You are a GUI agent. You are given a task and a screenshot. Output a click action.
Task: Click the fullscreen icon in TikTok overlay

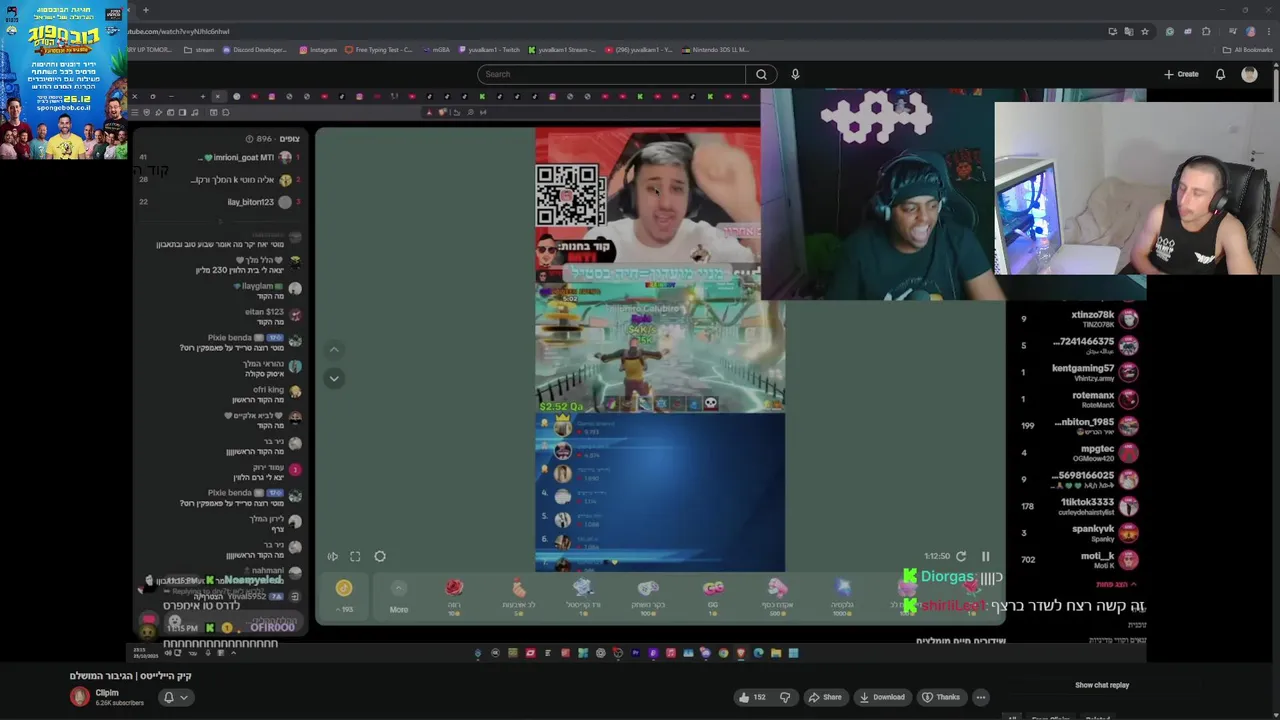click(x=355, y=557)
